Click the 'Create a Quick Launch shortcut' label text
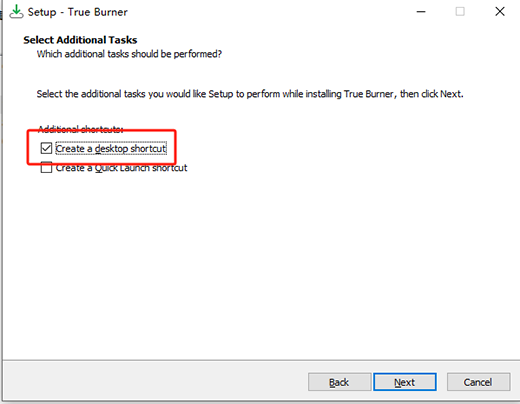 121,168
